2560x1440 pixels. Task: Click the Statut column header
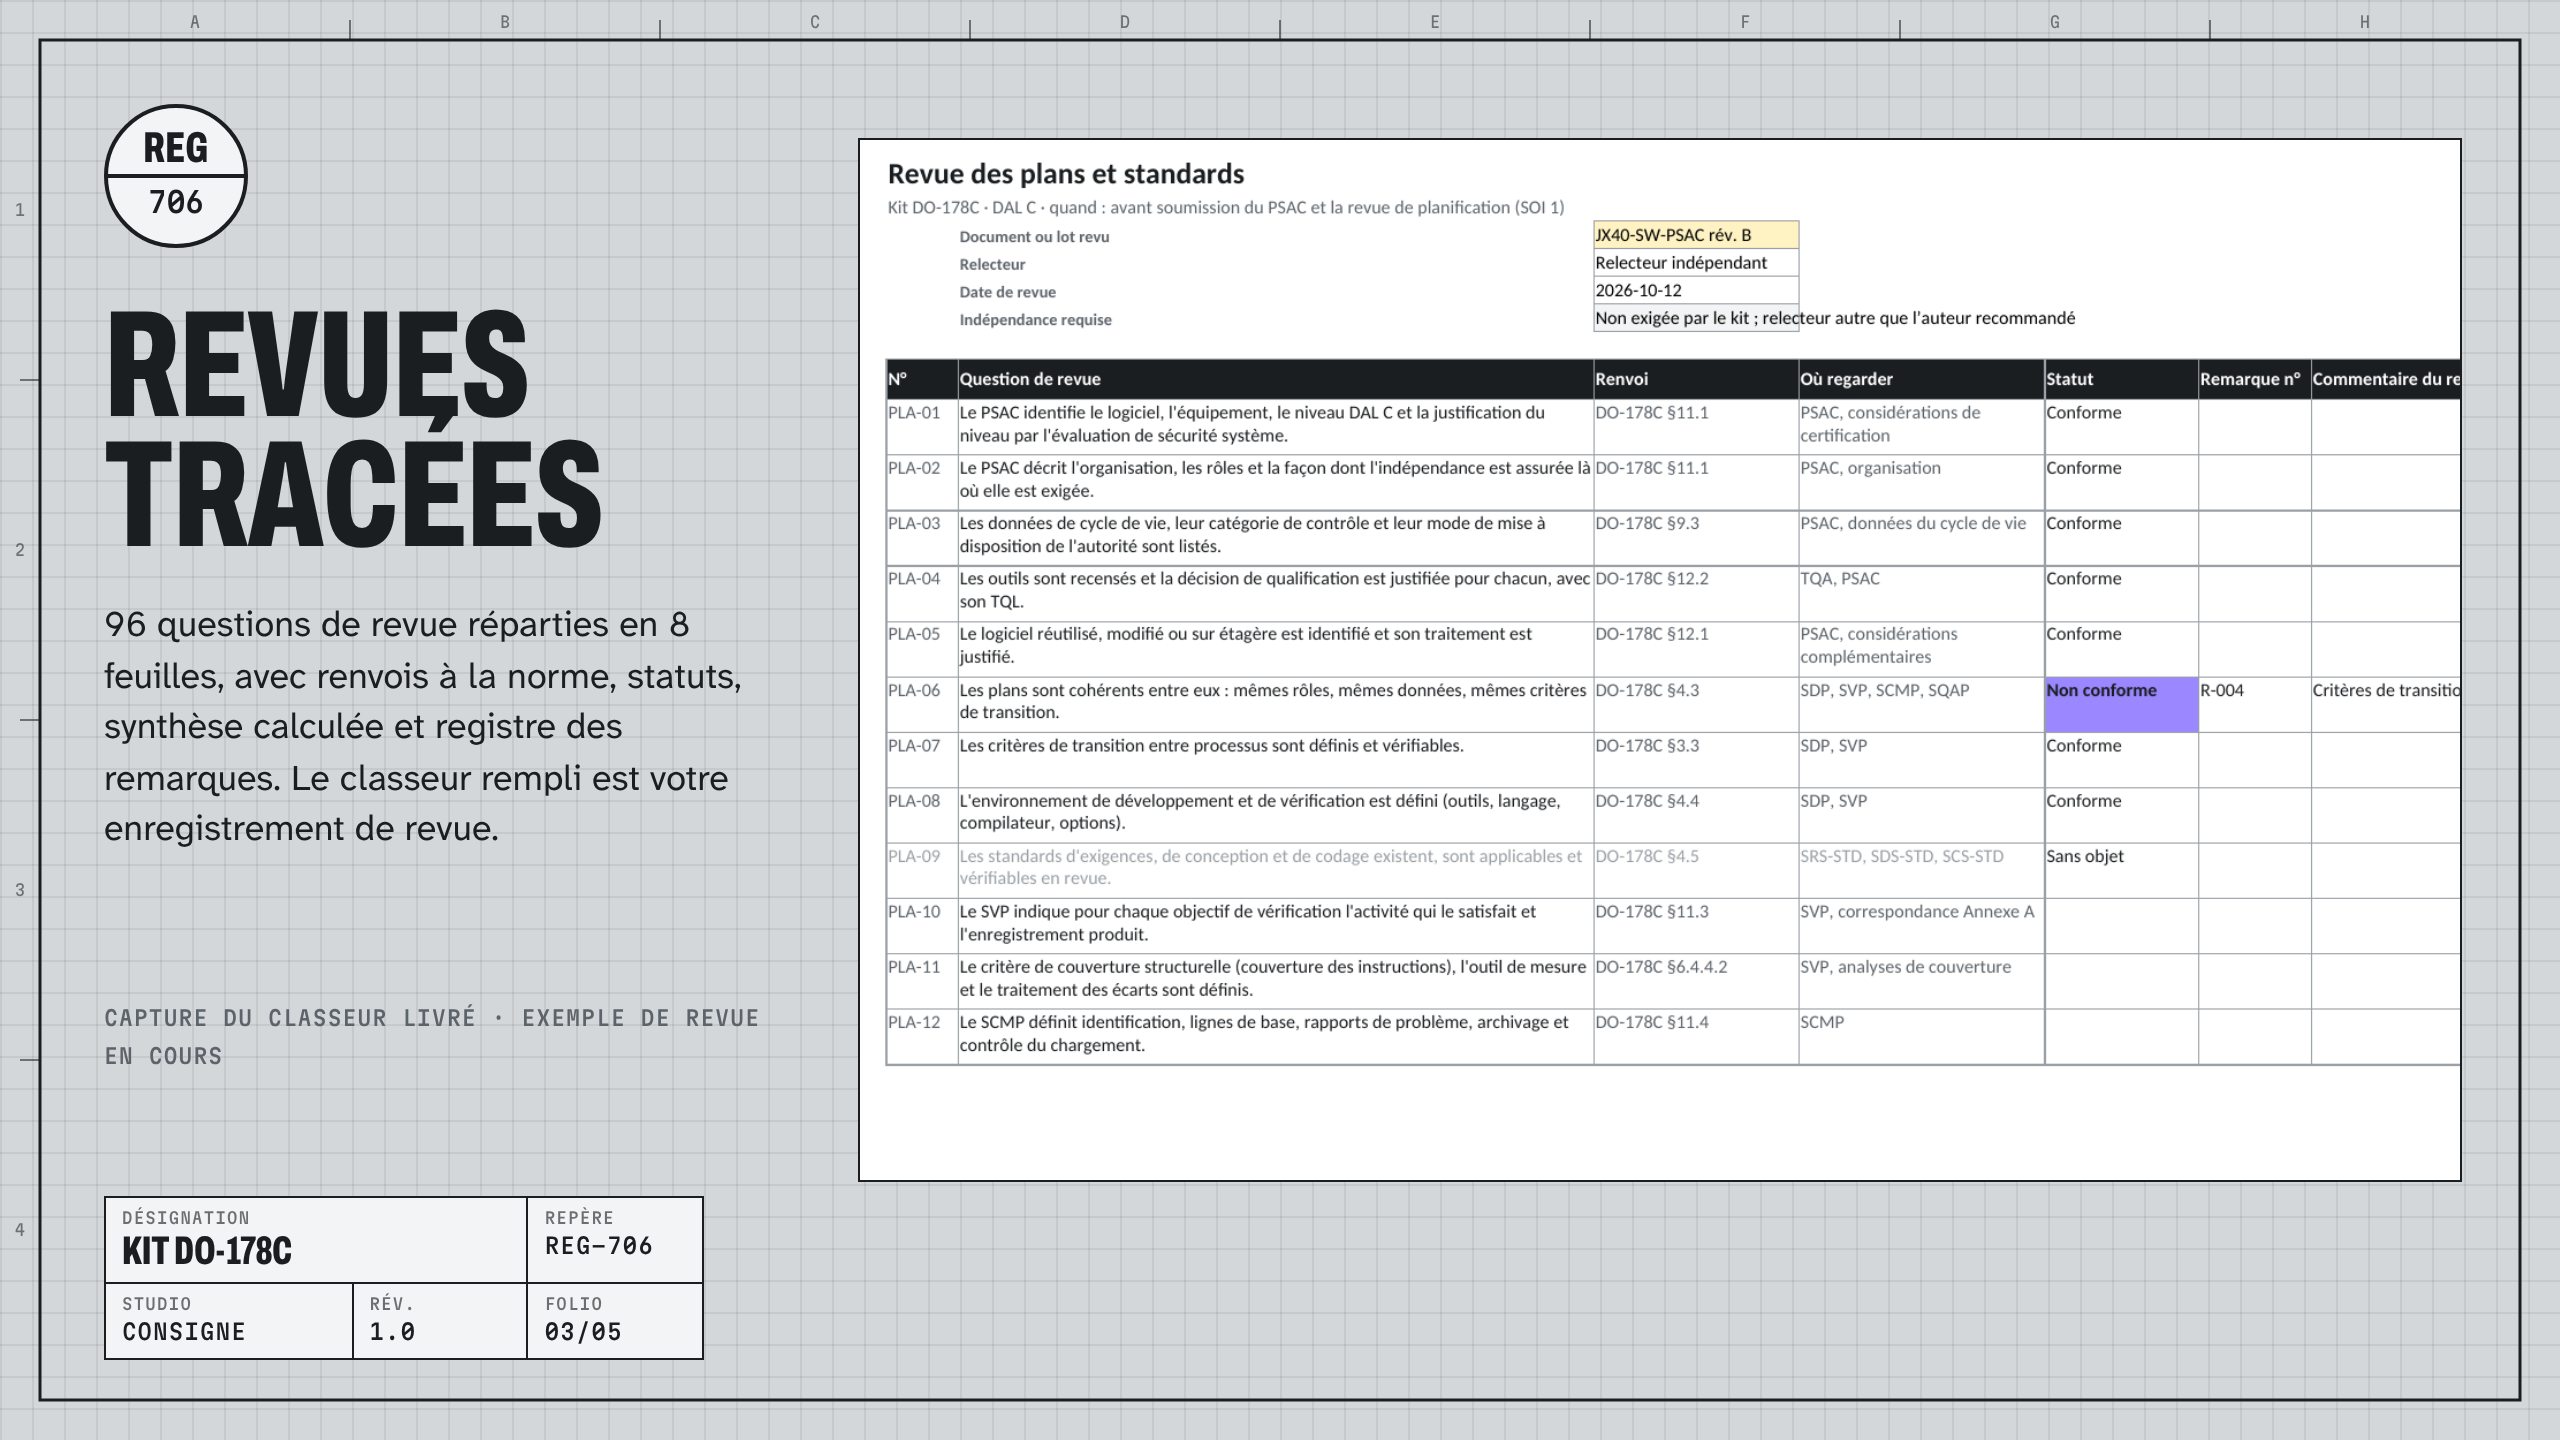(2120, 379)
